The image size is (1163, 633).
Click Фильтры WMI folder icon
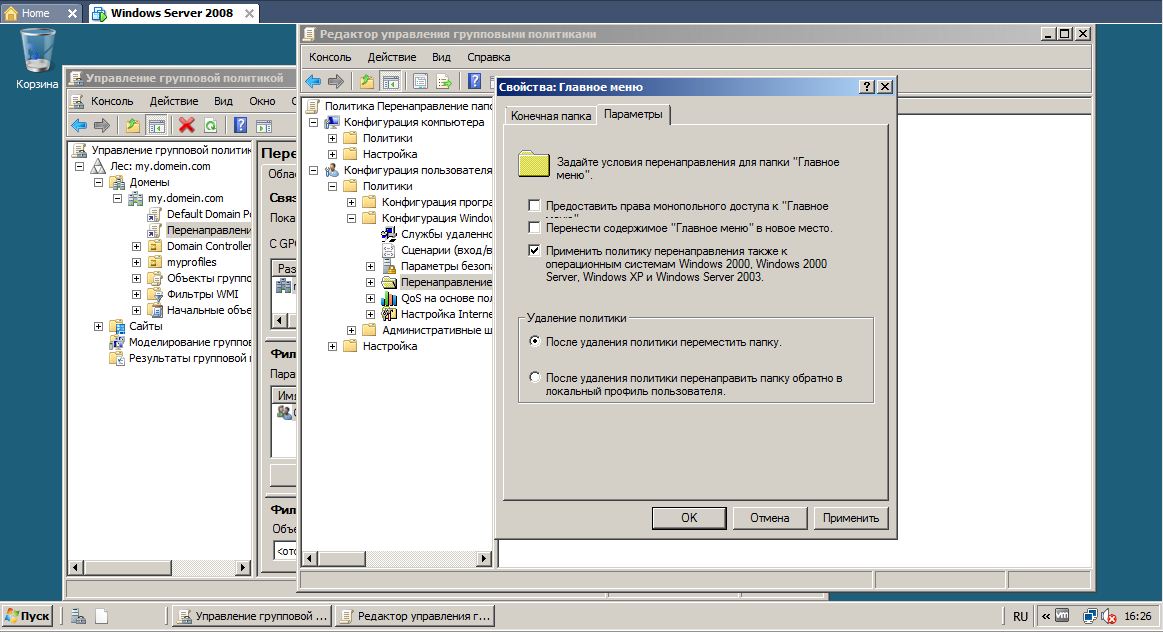[x=154, y=295]
